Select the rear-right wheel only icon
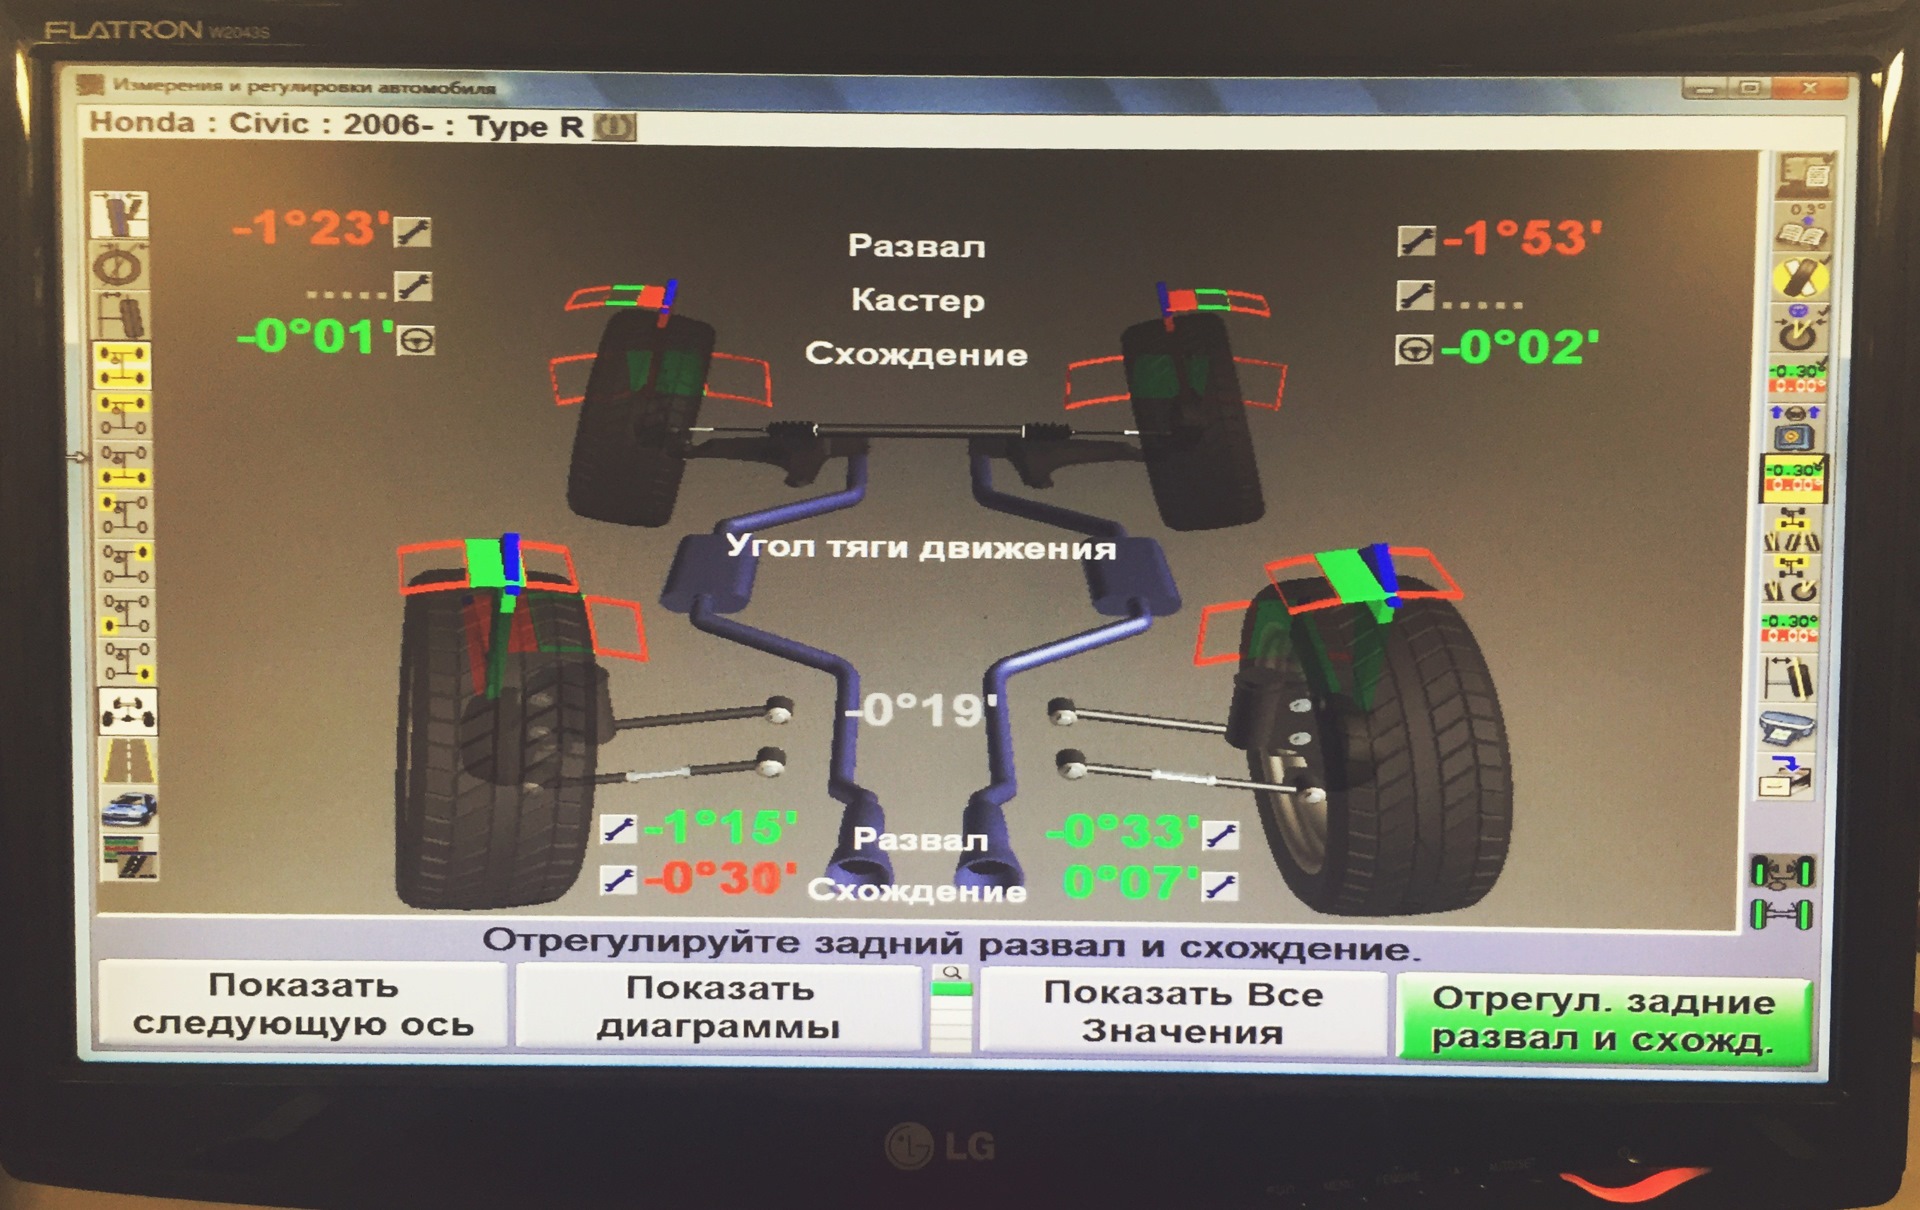The width and height of the screenshot is (1920, 1210). pyautogui.click(x=126, y=661)
